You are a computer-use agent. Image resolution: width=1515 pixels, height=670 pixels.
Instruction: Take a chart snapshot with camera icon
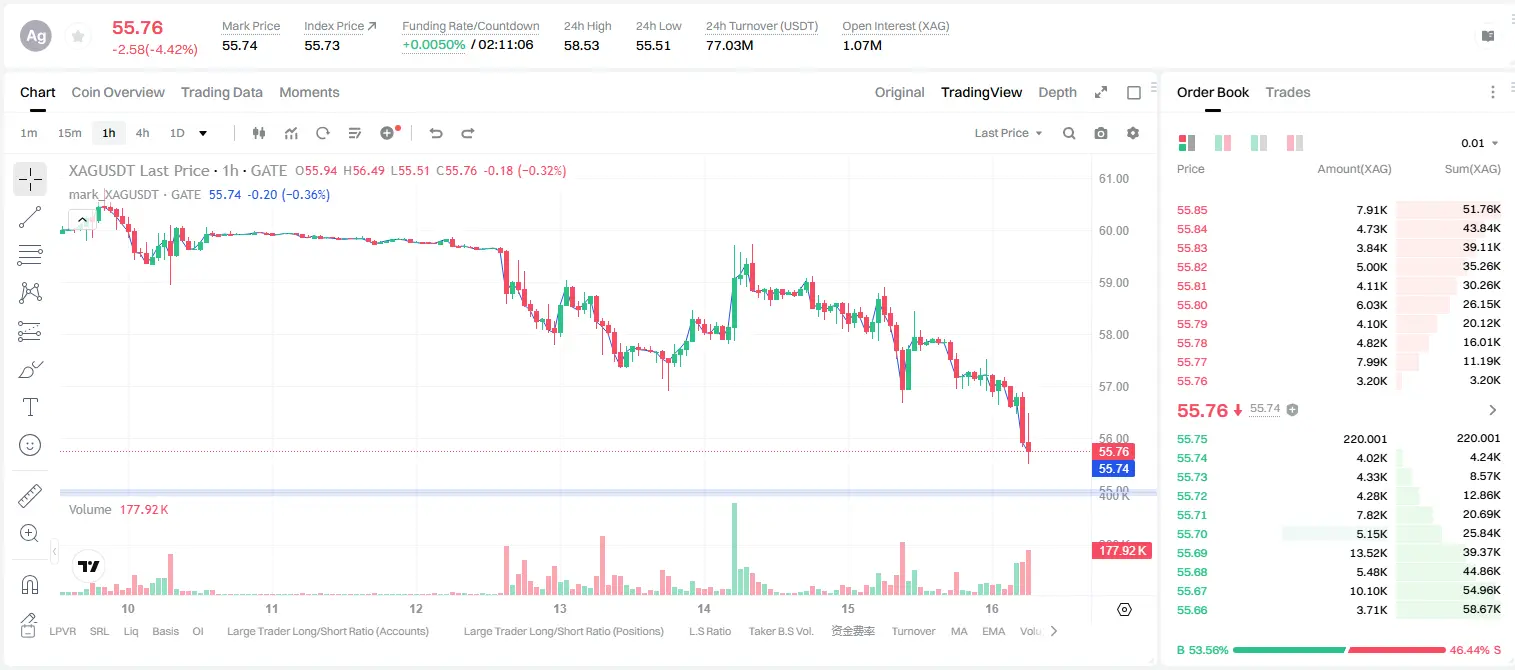point(1101,133)
